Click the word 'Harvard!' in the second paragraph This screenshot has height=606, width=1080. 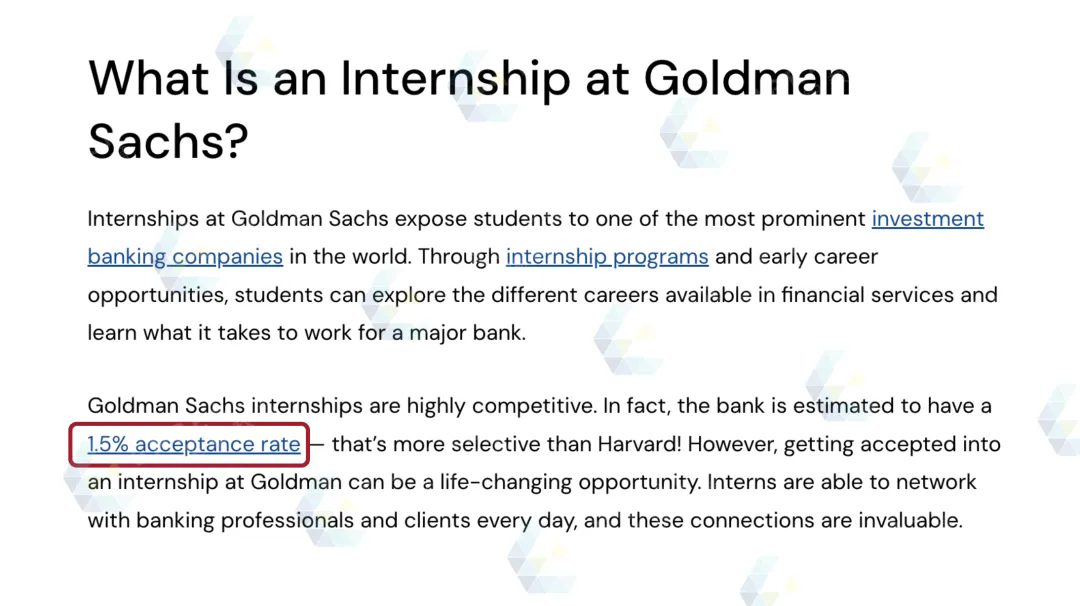coord(639,444)
